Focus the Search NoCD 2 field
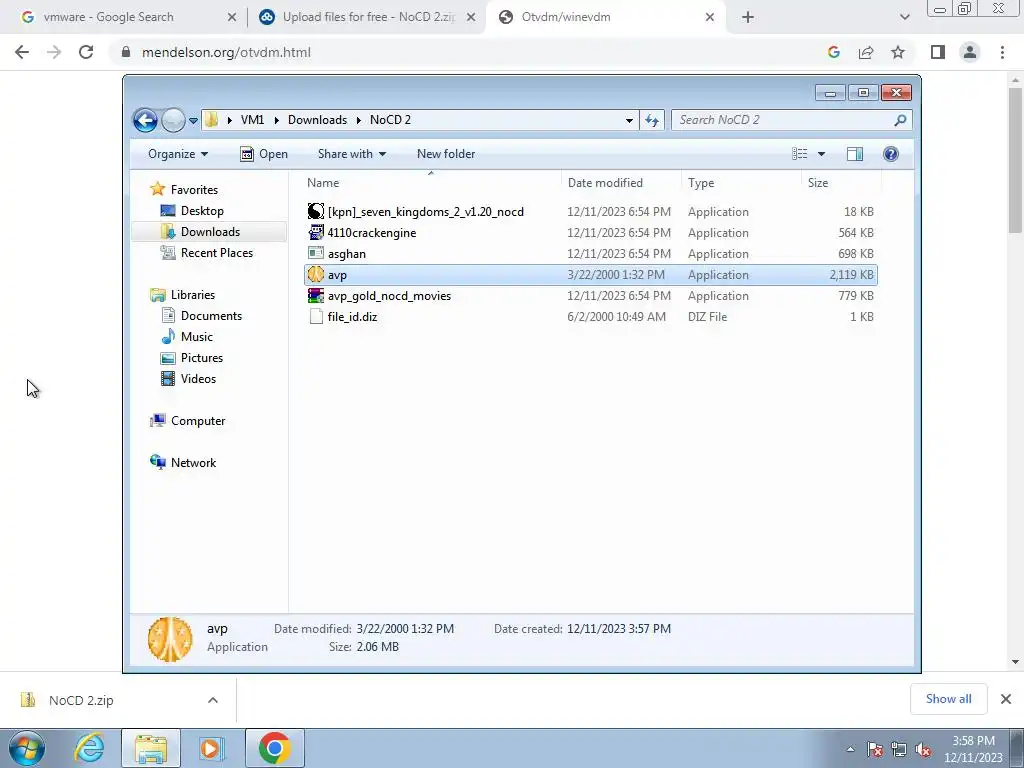Image resolution: width=1024 pixels, height=768 pixels. pyautogui.click(x=784, y=120)
